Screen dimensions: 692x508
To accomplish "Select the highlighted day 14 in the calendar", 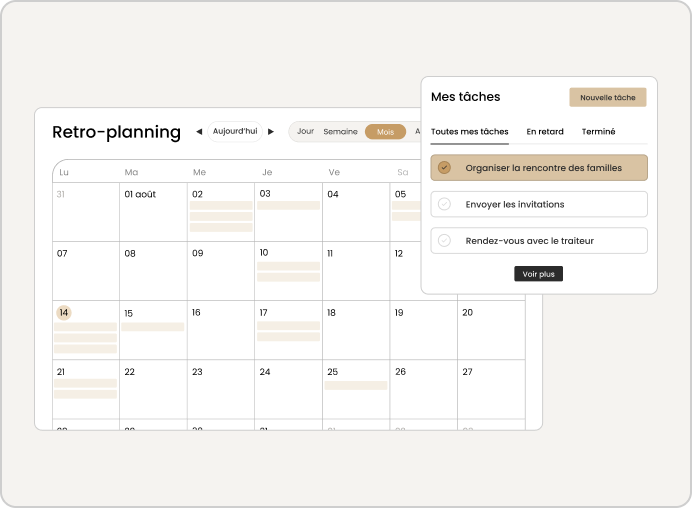I will (x=64, y=312).
